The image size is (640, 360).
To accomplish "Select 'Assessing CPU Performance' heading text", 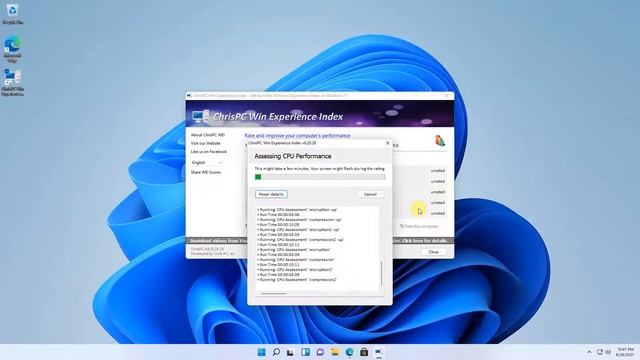I will click(293, 156).
